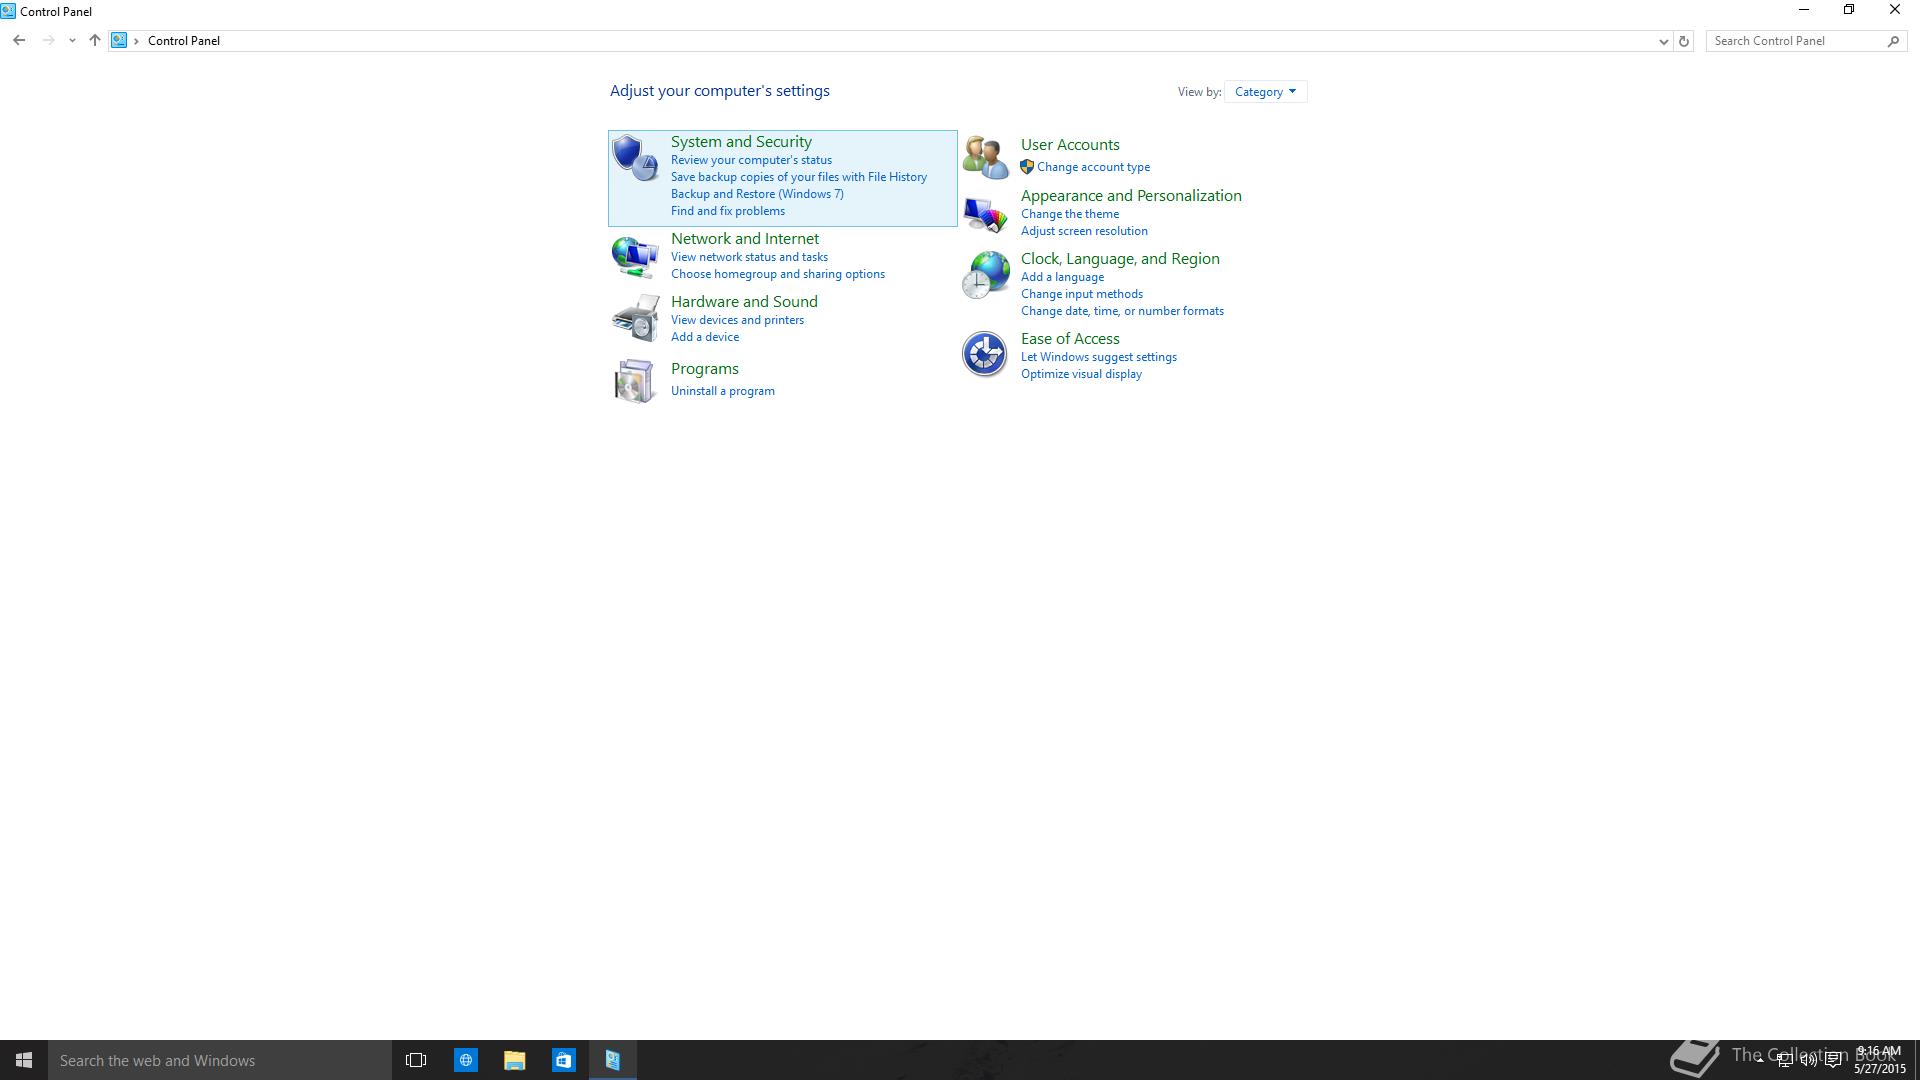Image resolution: width=1920 pixels, height=1080 pixels.
Task: Click Add a device
Action: pos(705,337)
